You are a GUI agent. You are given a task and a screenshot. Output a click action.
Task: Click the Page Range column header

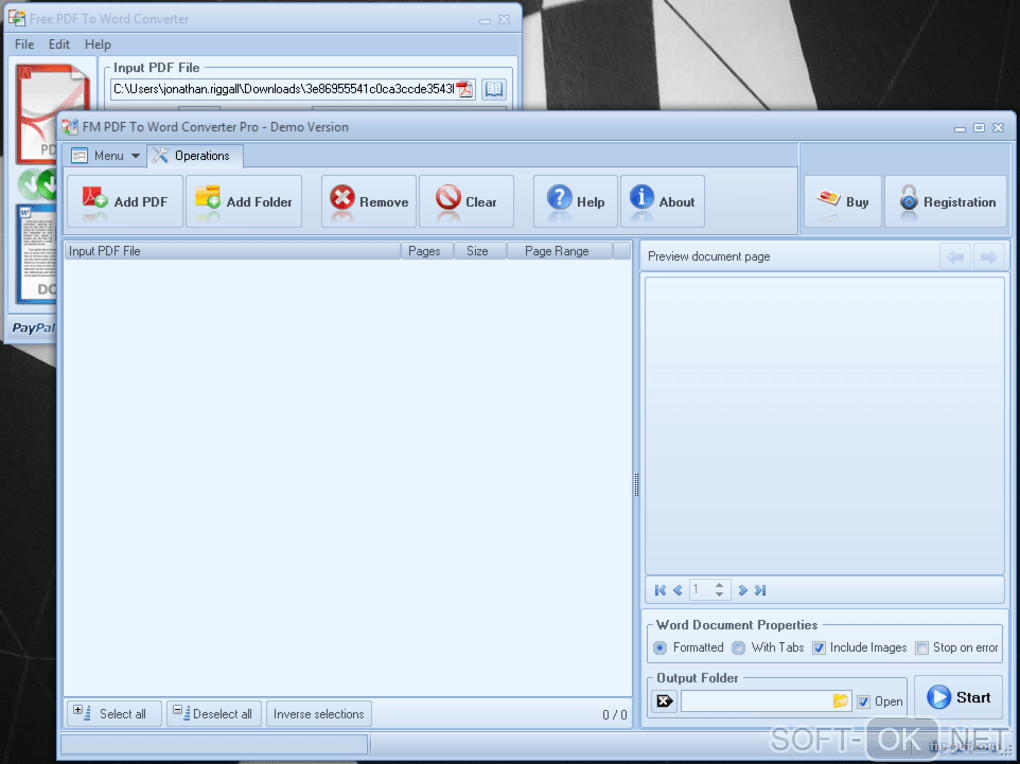(559, 251)
